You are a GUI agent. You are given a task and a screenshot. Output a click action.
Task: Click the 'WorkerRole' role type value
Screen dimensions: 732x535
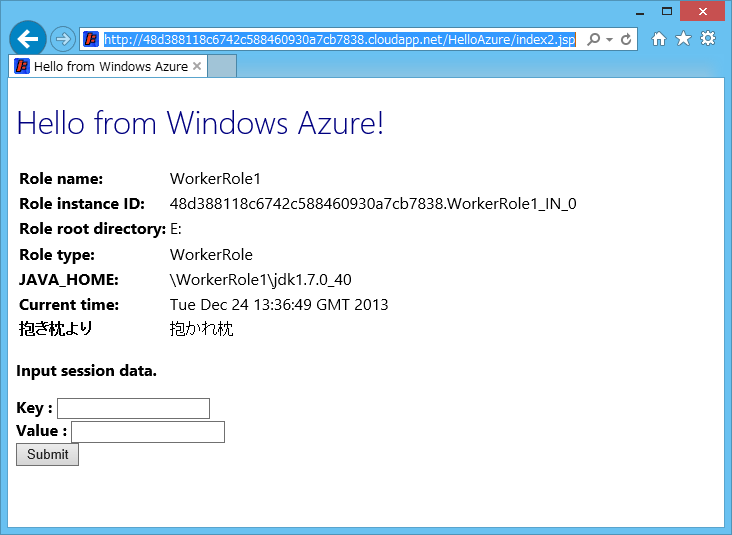tap(211, 255)
